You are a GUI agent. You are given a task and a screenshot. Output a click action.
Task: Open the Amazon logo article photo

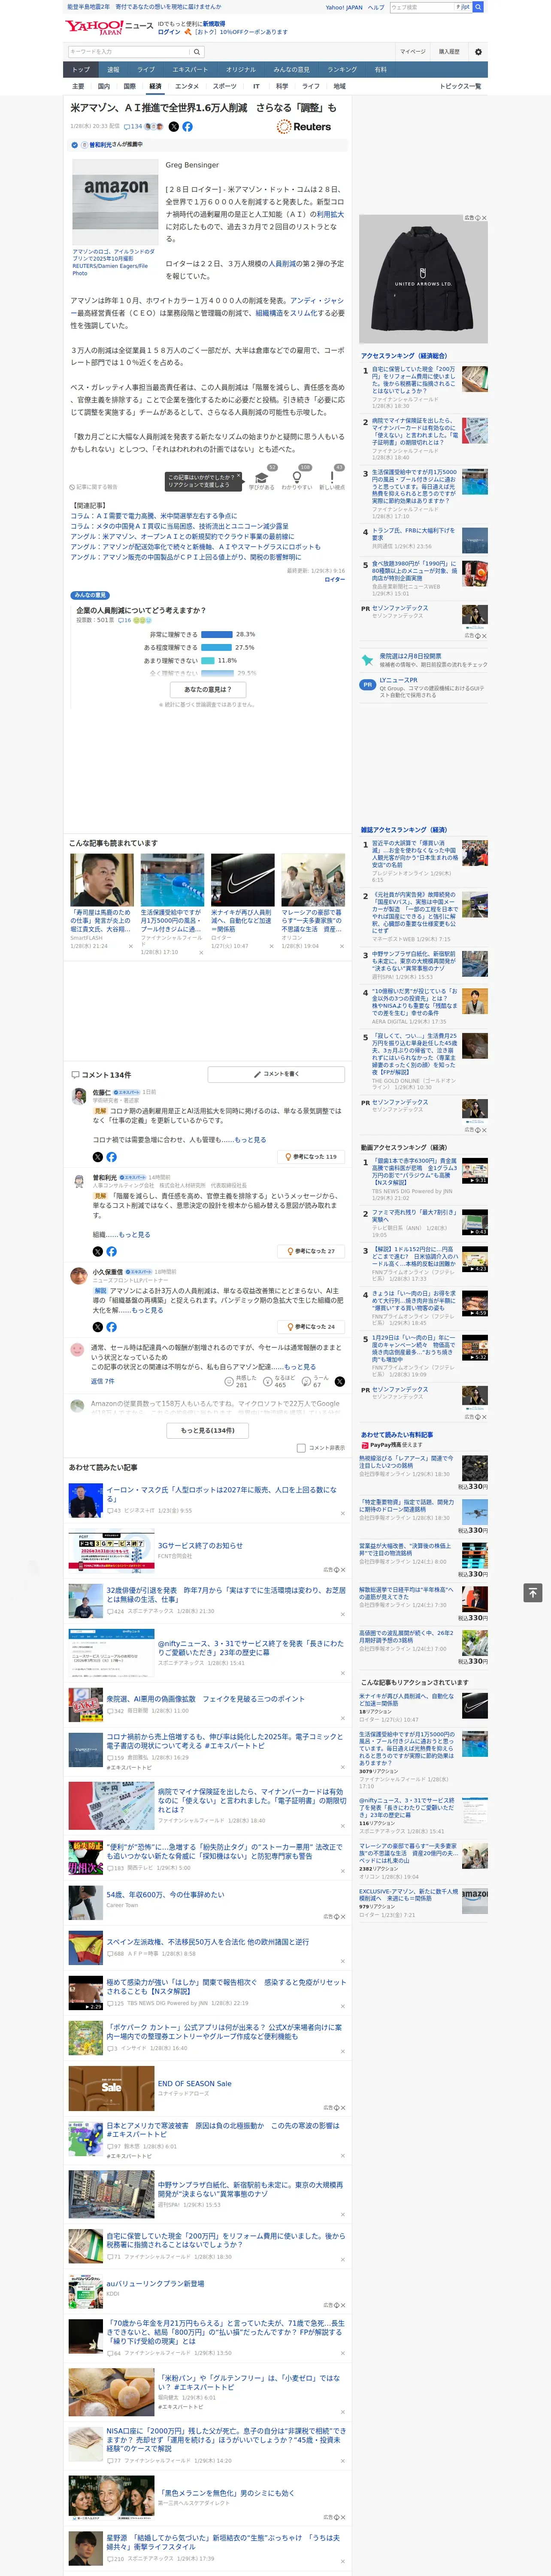pos(116,202)
